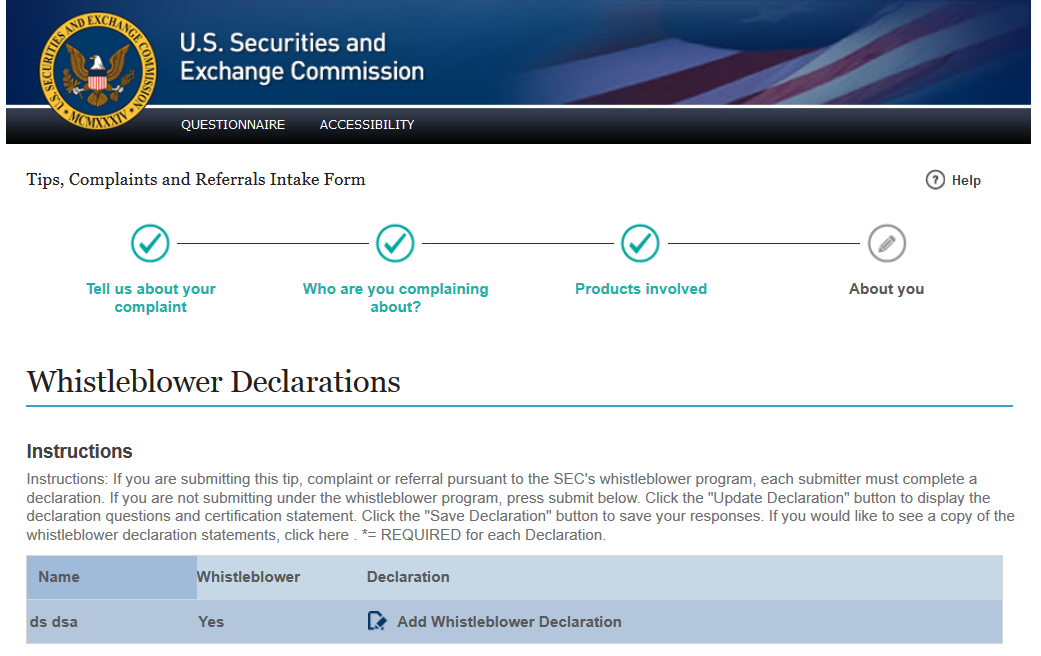The width and height of the screenshot is (1041, 656).
Task: Select the first step checkmark circle
Action: [150, 243]
